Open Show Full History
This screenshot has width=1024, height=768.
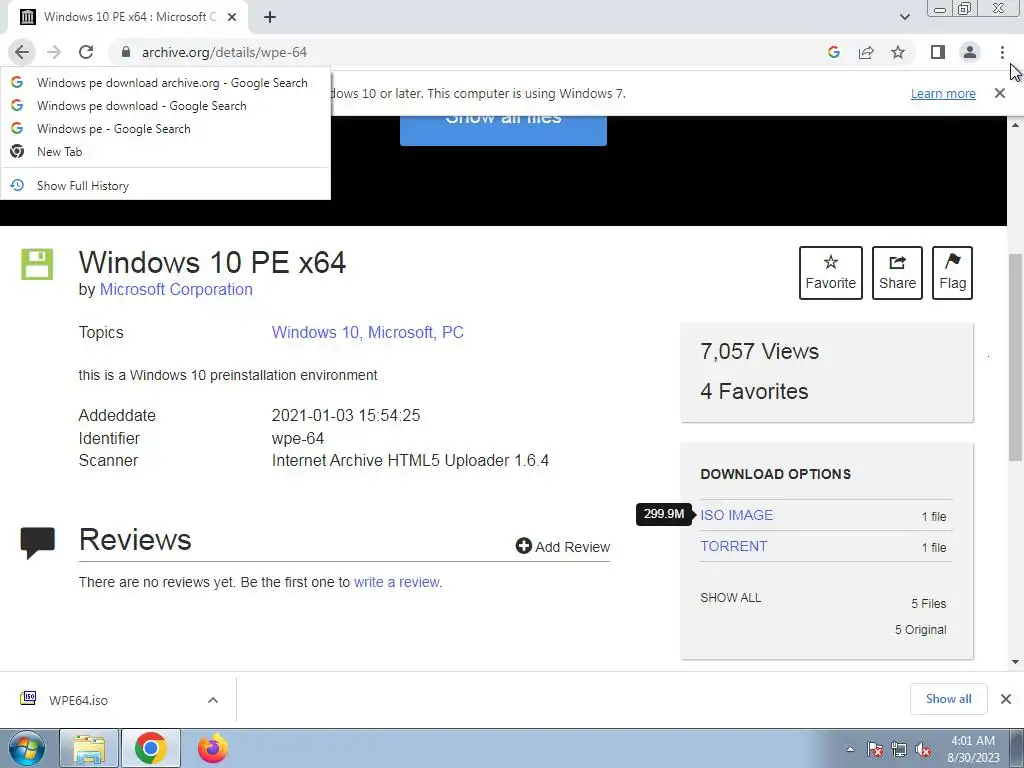165,185
